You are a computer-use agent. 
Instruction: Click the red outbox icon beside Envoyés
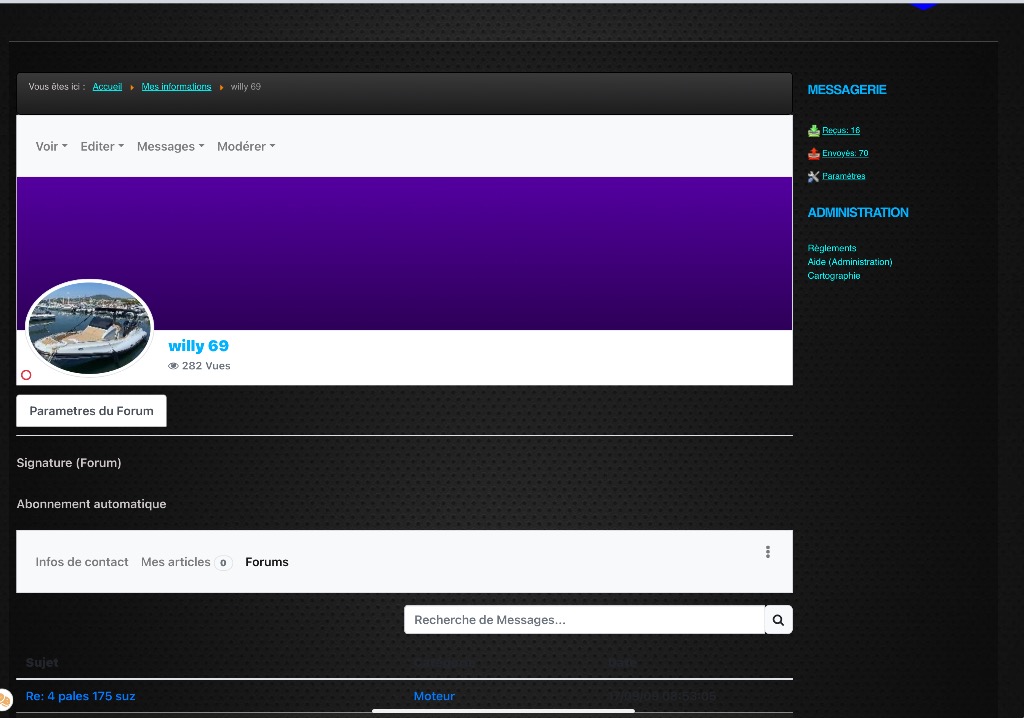[814, 154]
